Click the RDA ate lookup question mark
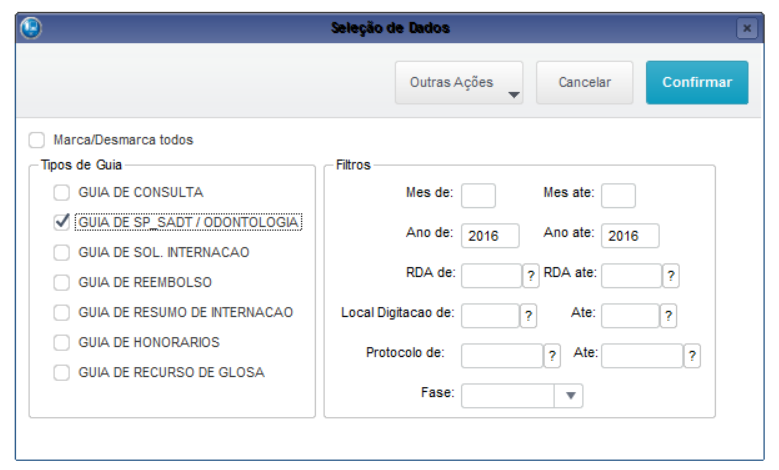The height and width of the screenshot is (470, 779). pyautogui.click(x=670, y=276)
